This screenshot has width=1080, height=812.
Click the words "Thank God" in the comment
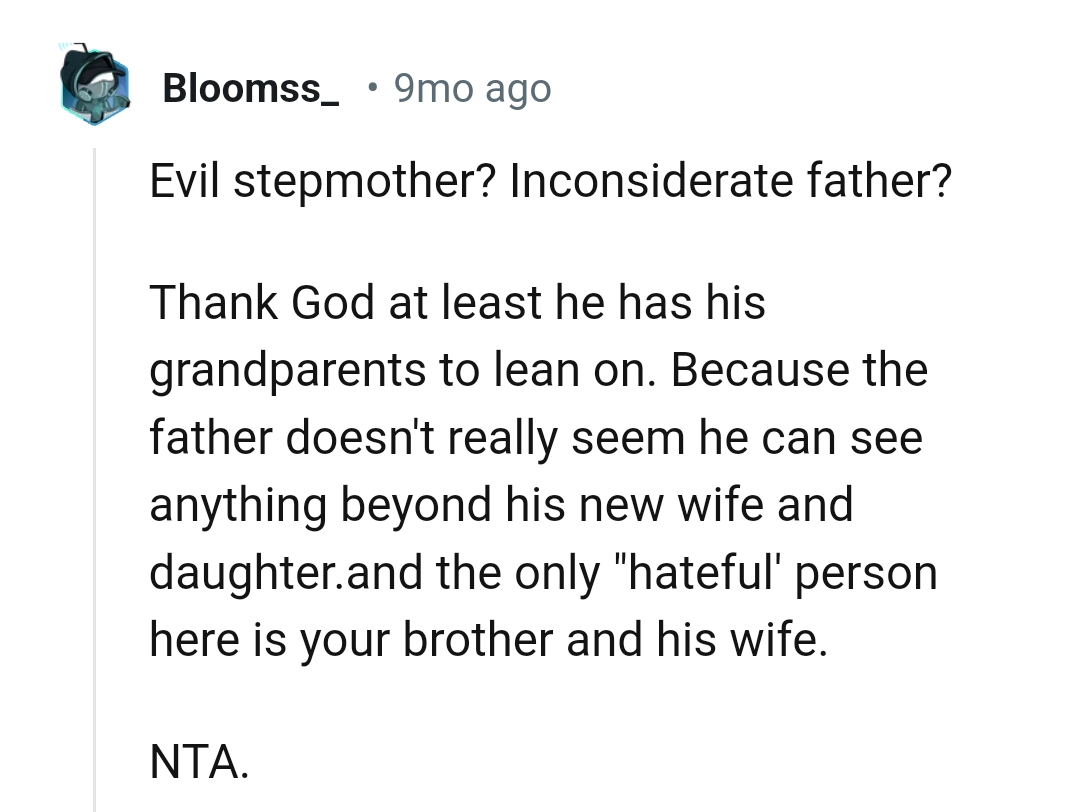(x=264, y=303)
